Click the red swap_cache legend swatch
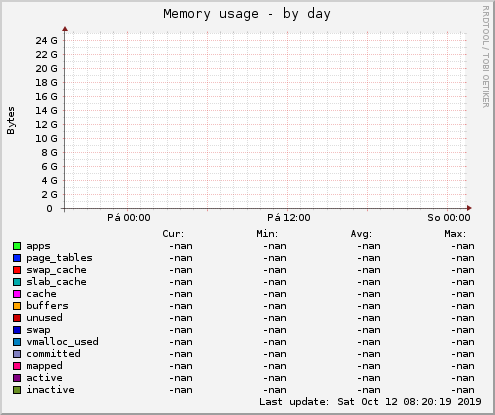495x415 pixels. 17,270
